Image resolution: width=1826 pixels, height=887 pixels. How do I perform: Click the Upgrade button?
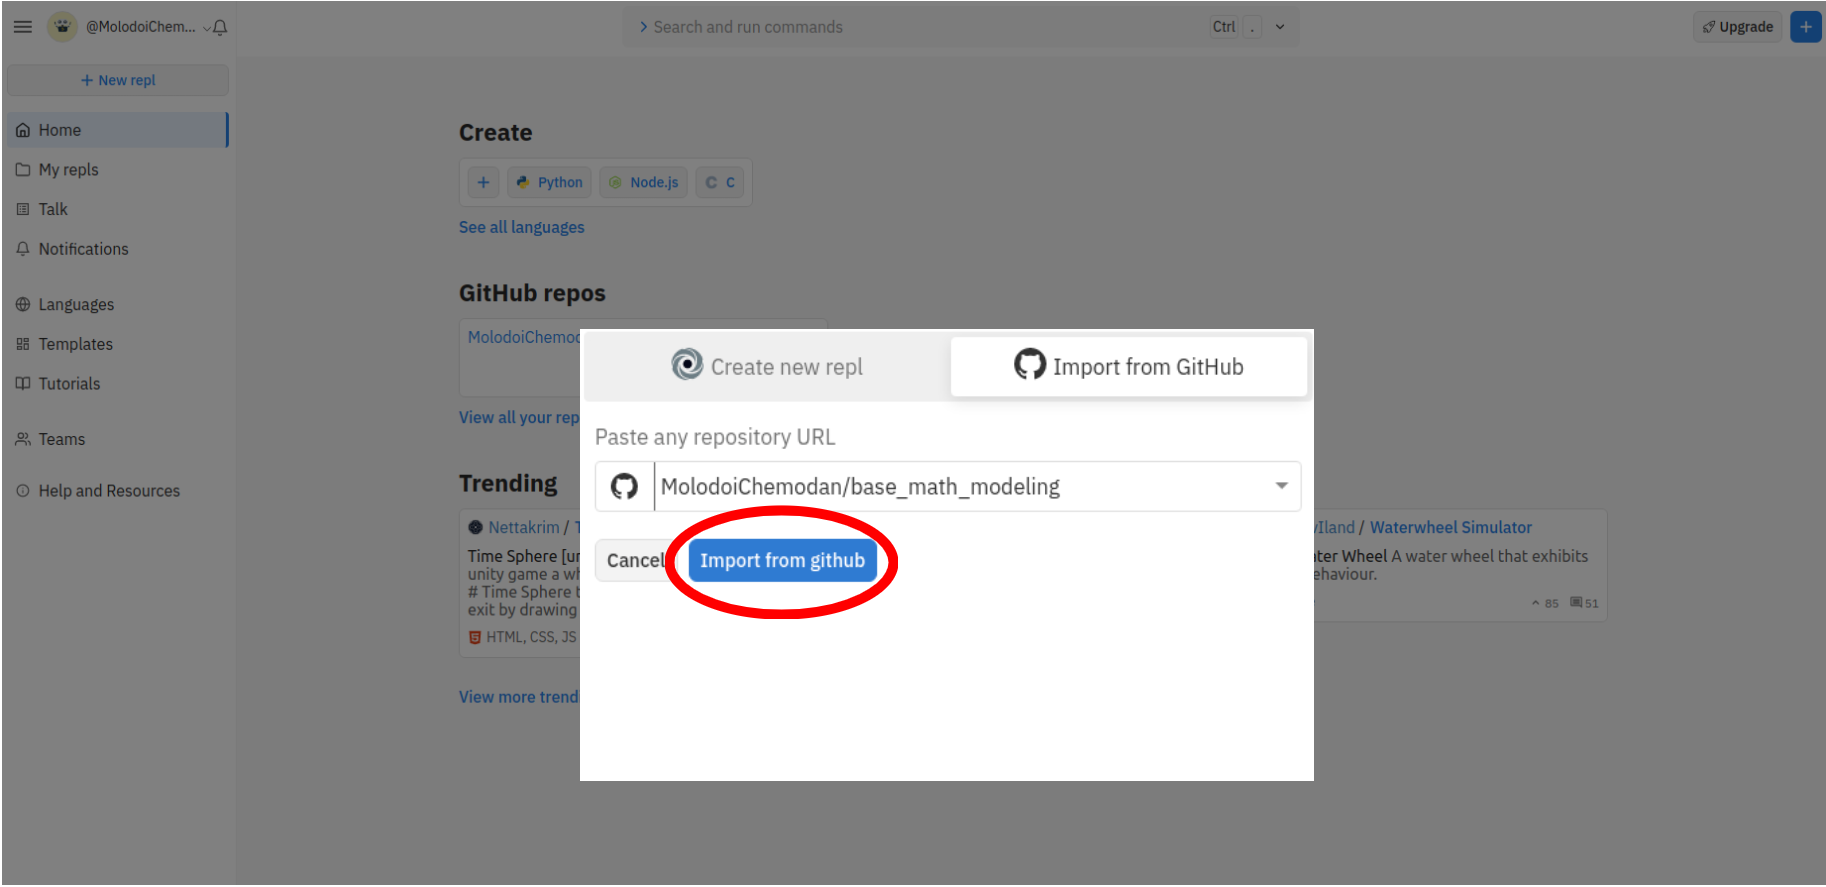point(1738,27)
